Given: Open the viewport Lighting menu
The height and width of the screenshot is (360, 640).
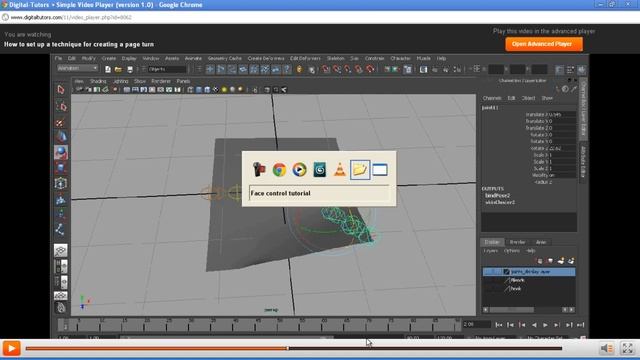Looking at the screenshot, I should 120,81.
